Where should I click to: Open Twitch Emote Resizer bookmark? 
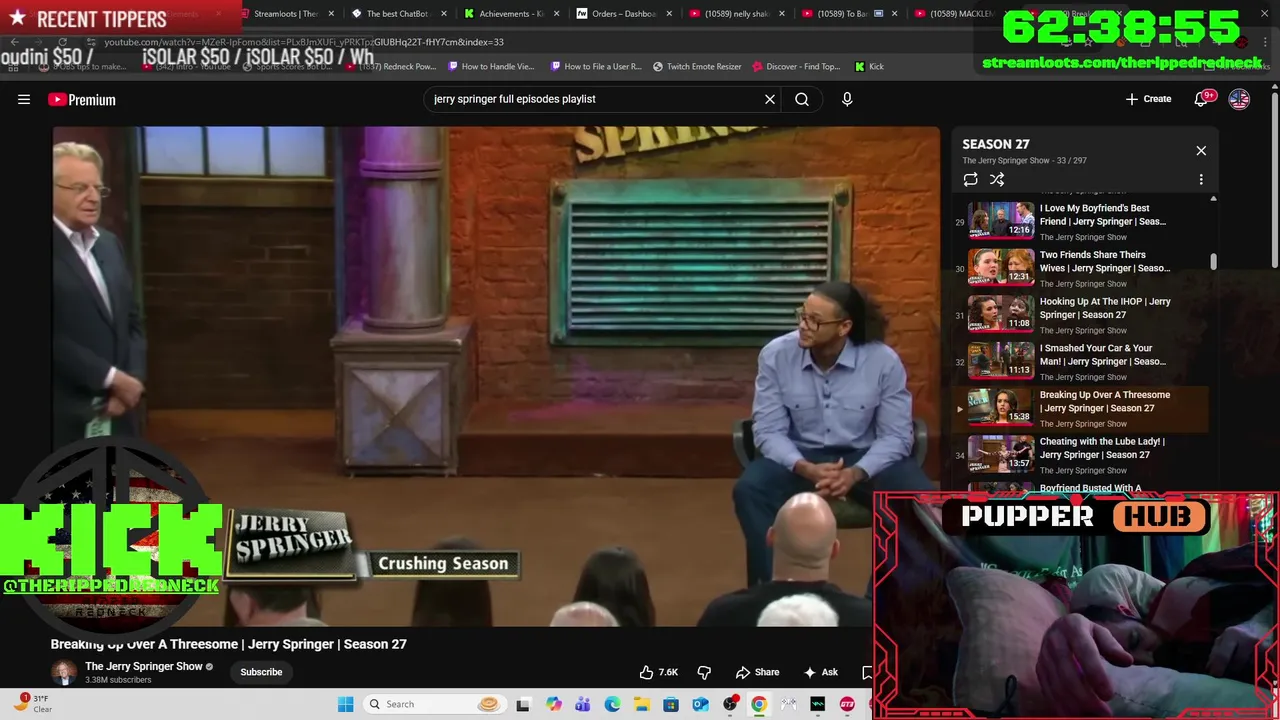697,67
